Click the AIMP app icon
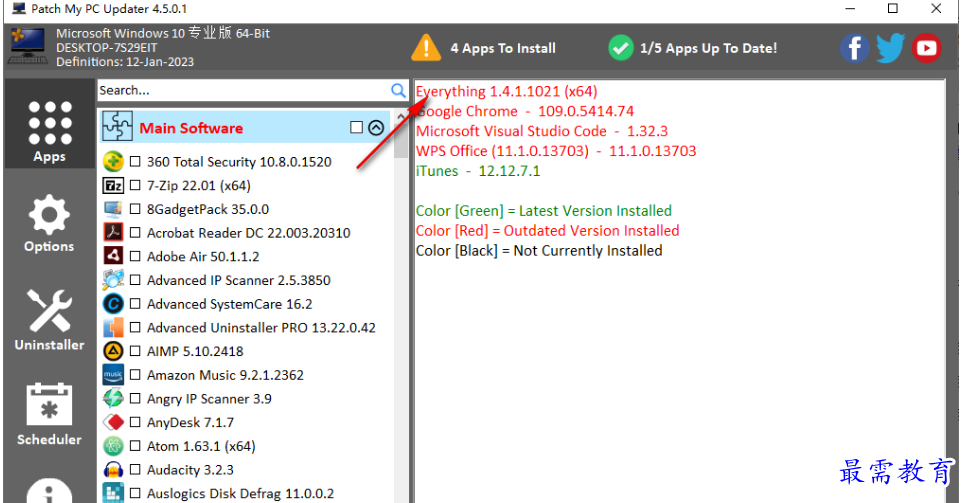The height and width of the screenshot is (503, 961). point(113,351)
